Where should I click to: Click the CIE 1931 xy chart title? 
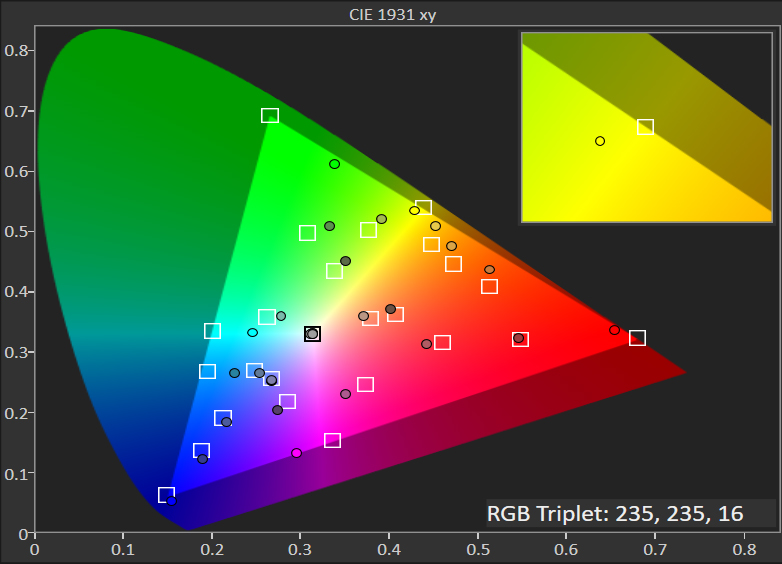pos(392,14)
